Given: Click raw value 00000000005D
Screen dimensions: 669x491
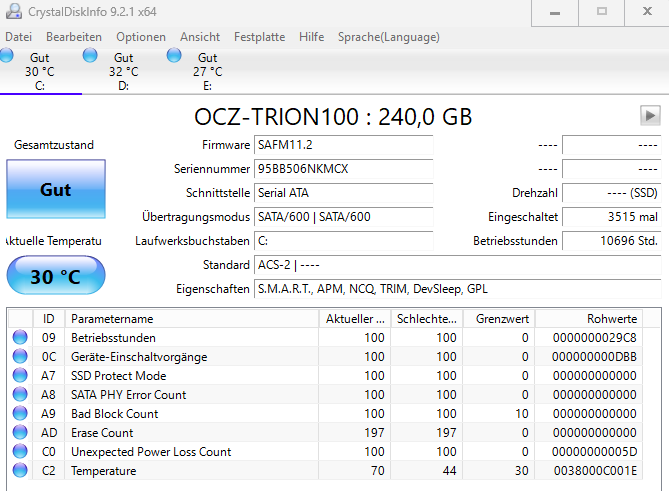Looking at the screenshot, I should pos(594,452).
